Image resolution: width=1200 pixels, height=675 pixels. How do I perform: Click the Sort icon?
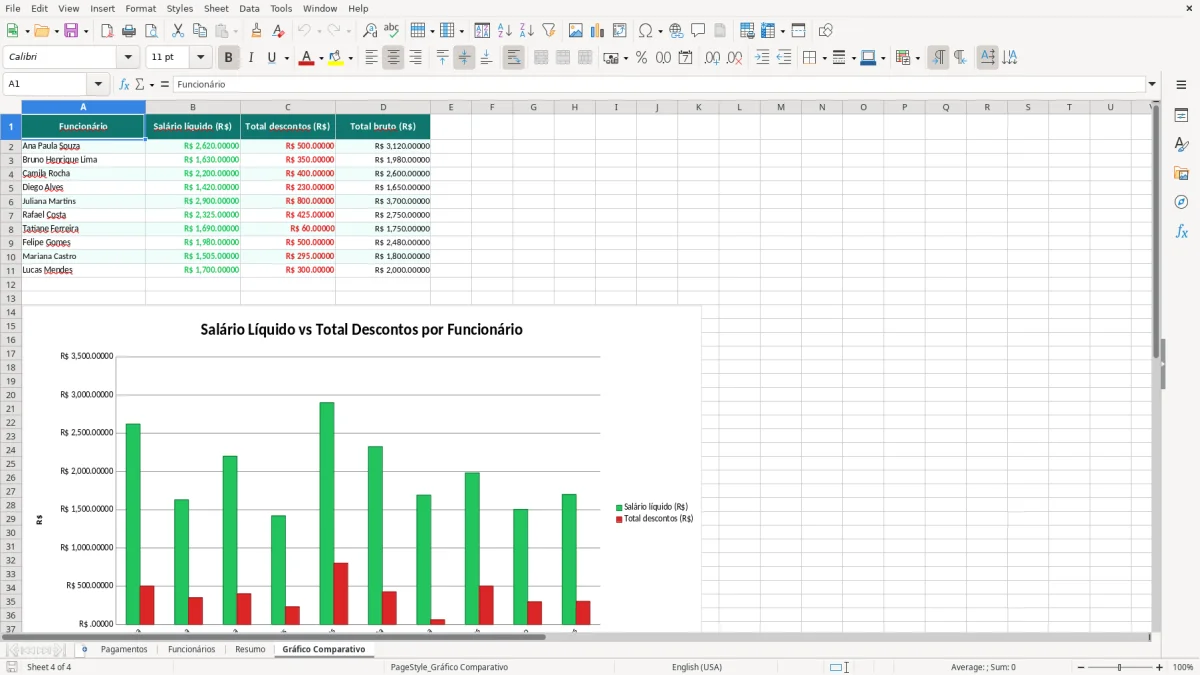coord(482,31)
